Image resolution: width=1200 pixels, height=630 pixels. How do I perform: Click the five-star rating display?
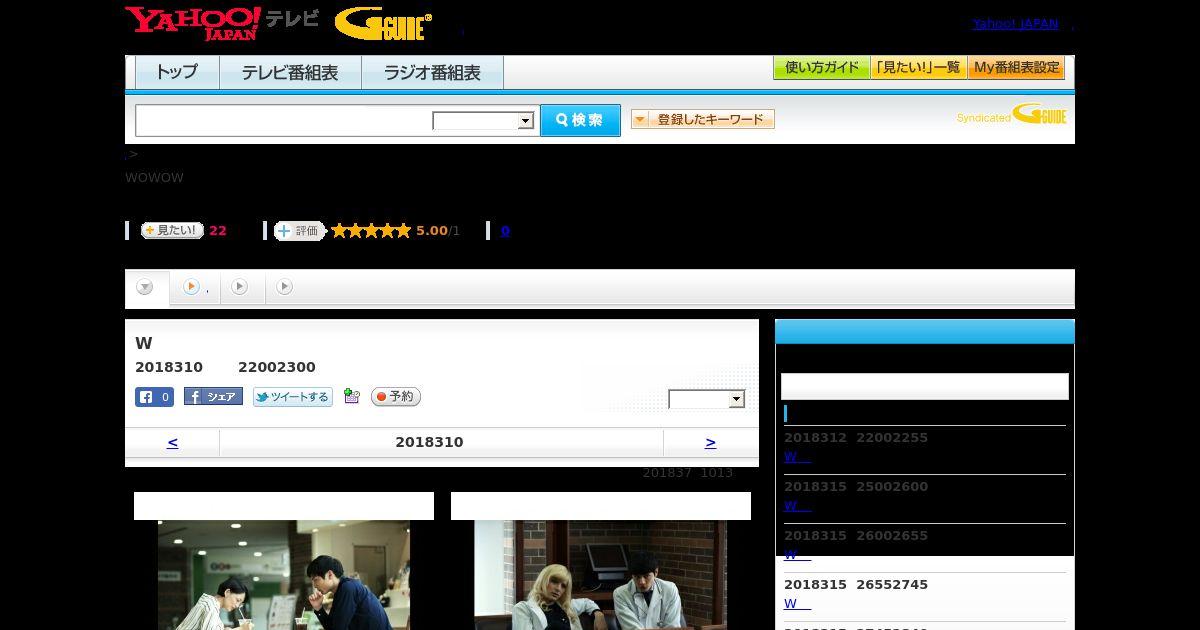point(371,231)
